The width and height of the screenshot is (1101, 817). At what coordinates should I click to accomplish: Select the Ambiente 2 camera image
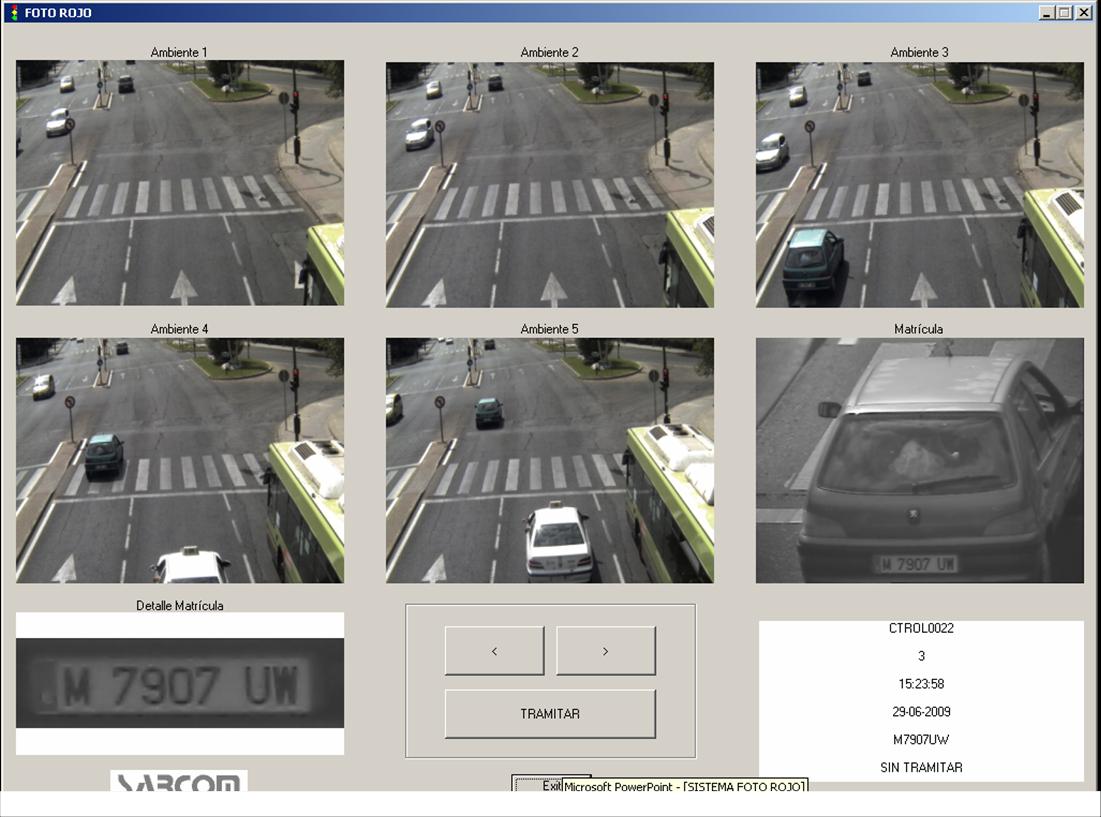click(x=550, y=185)
